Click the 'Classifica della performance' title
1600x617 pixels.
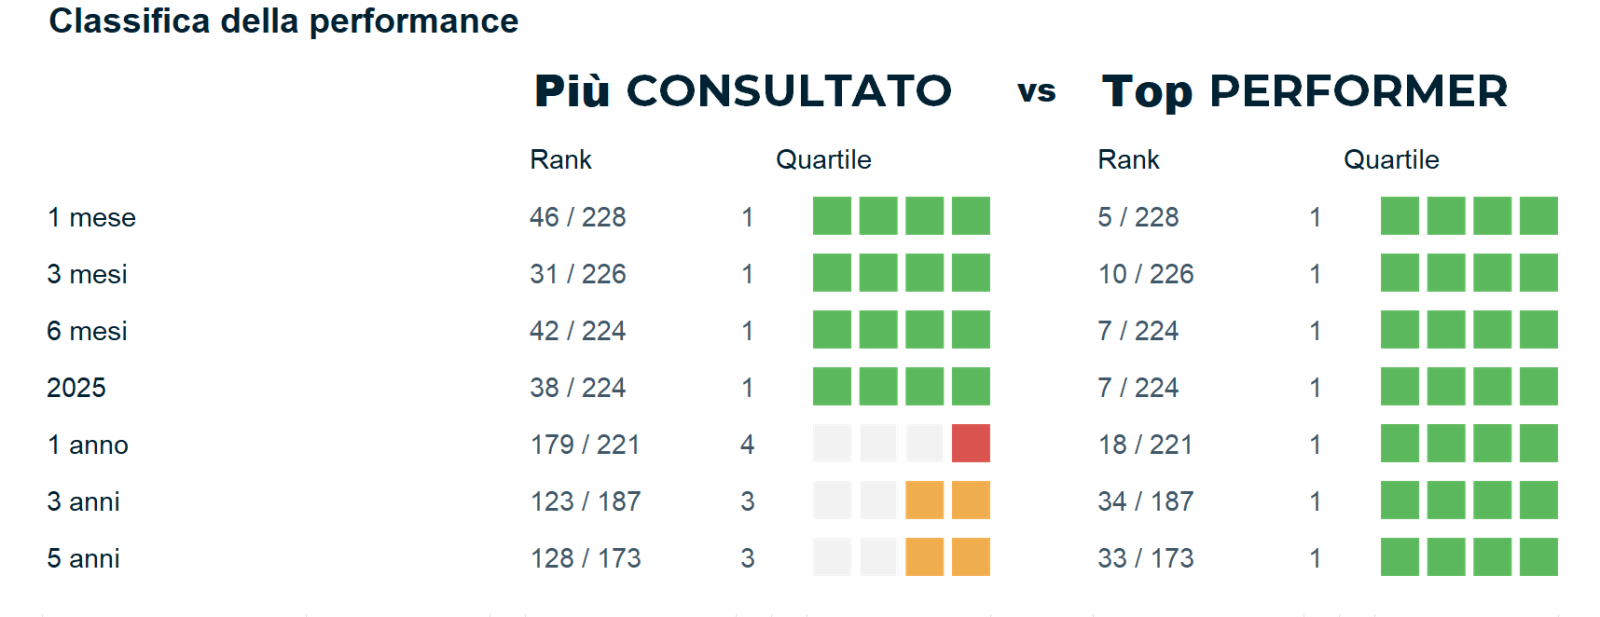click(284, 21)
